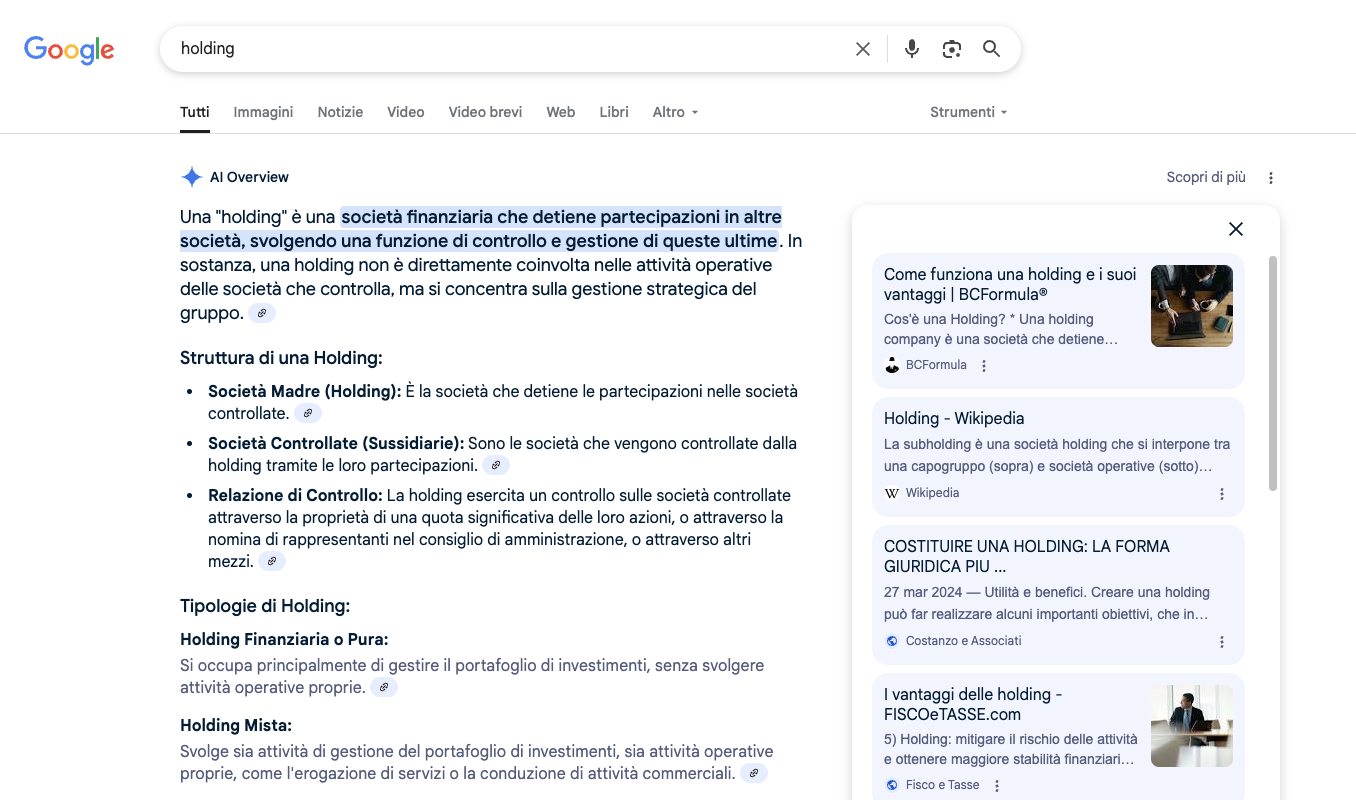Open three-dot menu for BCFormula source
This screenshot has height=800, width=1356.
pos(984,366)
